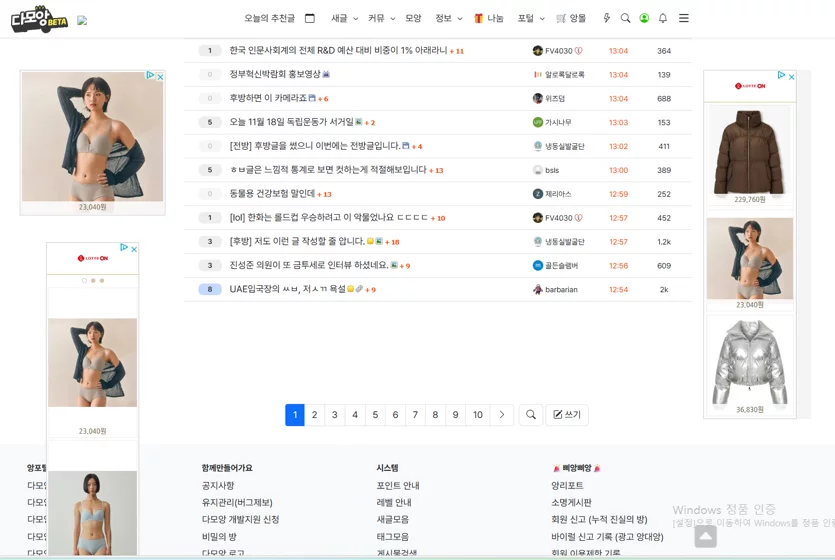Open the calendar icon next to 오늘의 추천글
The height and width of the screenshot is (560, 835).
coord(310,18)
